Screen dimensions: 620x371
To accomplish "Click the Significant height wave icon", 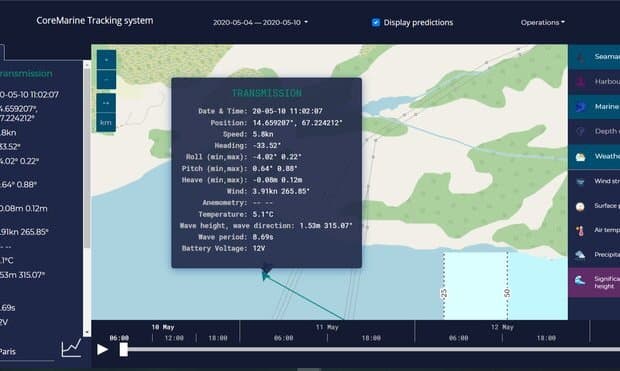I will [x=580, y=281].
